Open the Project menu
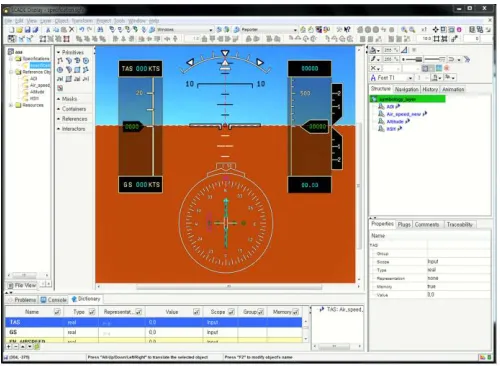Image resolution: width=500 pixels, height=366 pixels. pos(104,21)
